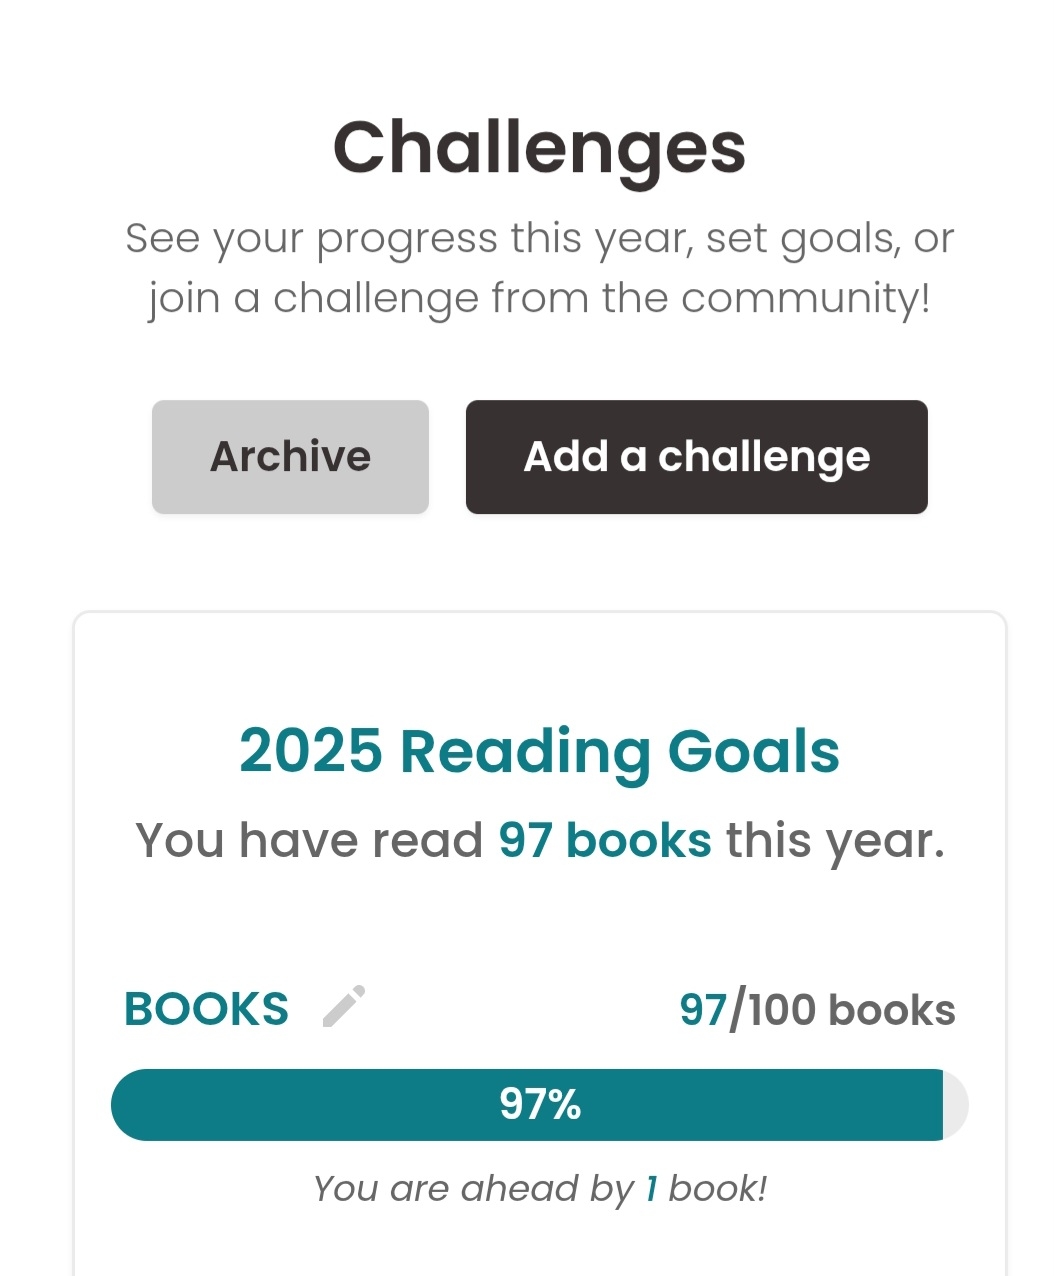The width and height of the screenshot is (1054, 1276).
Task: Click the unfilled grey end of progress bar
Action: pyautogui.click(x=956, y=1105)
